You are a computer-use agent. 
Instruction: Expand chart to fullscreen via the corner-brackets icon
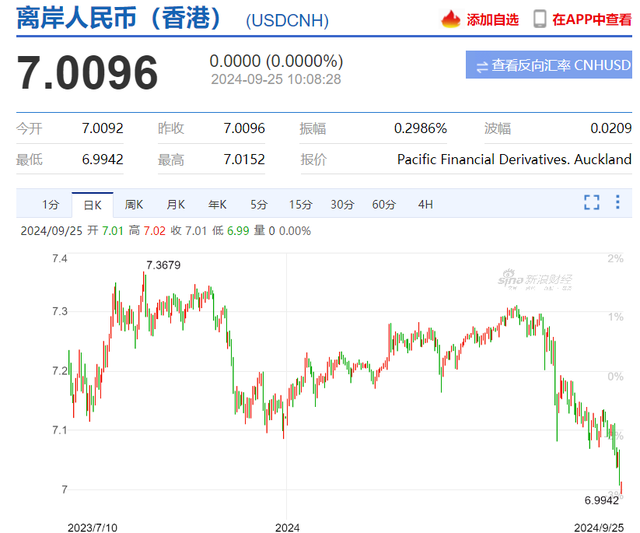[591, 202]
